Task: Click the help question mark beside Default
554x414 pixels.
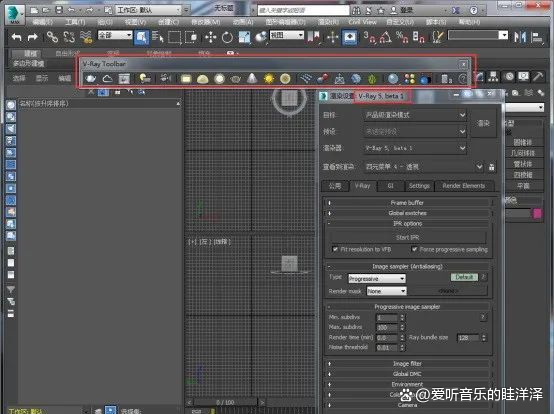Action: (x=484, y=277)
